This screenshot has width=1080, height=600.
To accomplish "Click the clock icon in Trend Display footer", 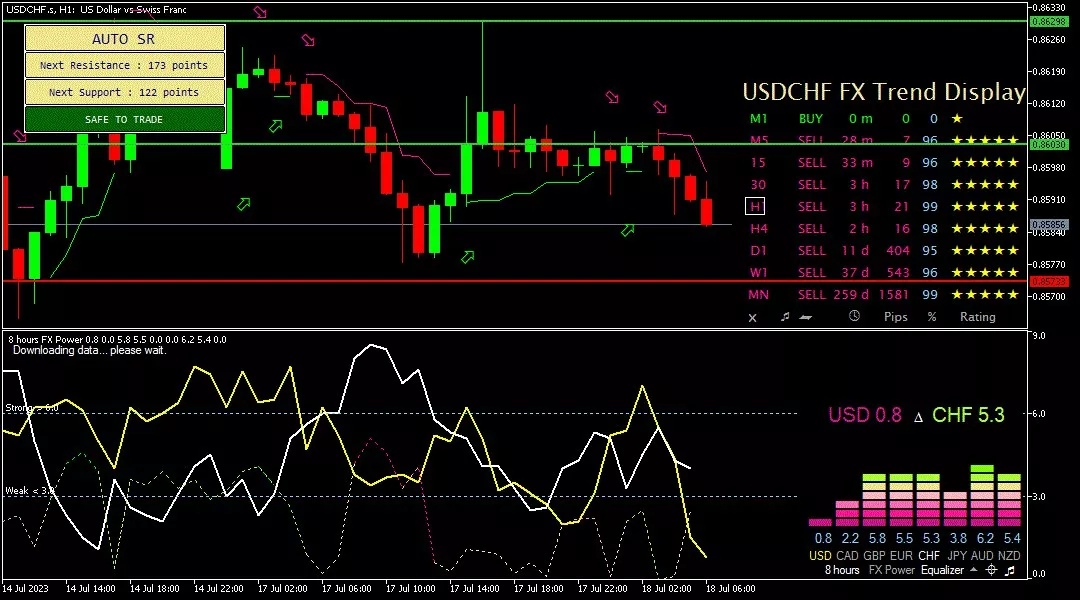I will (x=854, y=317).
